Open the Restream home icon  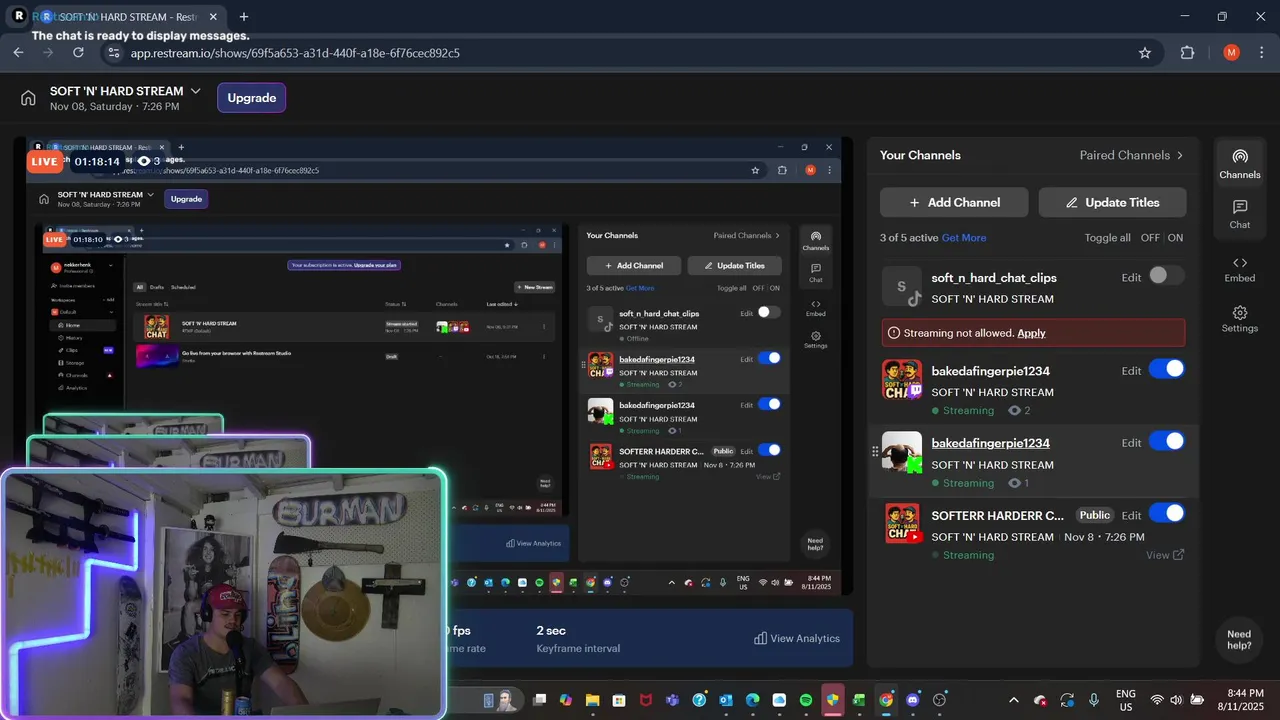point(28,98)
